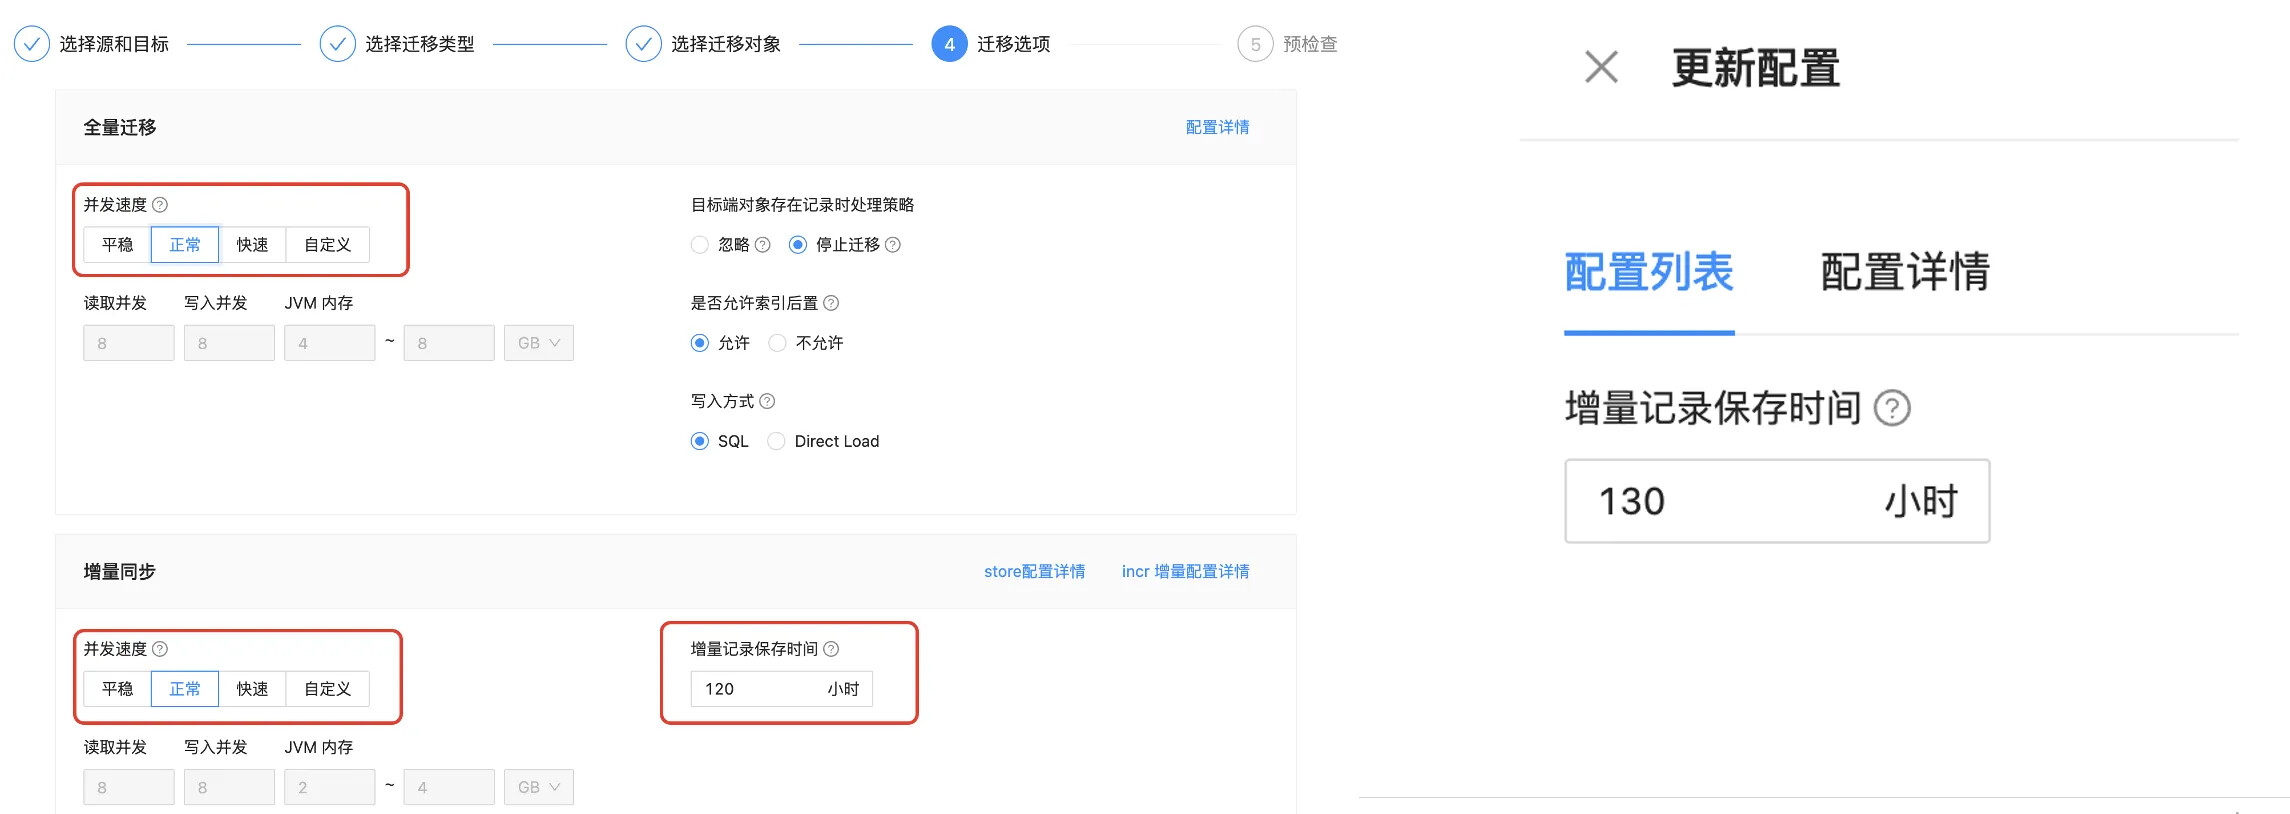Open help icon beside 增量记录保存时间 in 更新配置 panel
The image size is (2290, 814).
[1892, 408]
